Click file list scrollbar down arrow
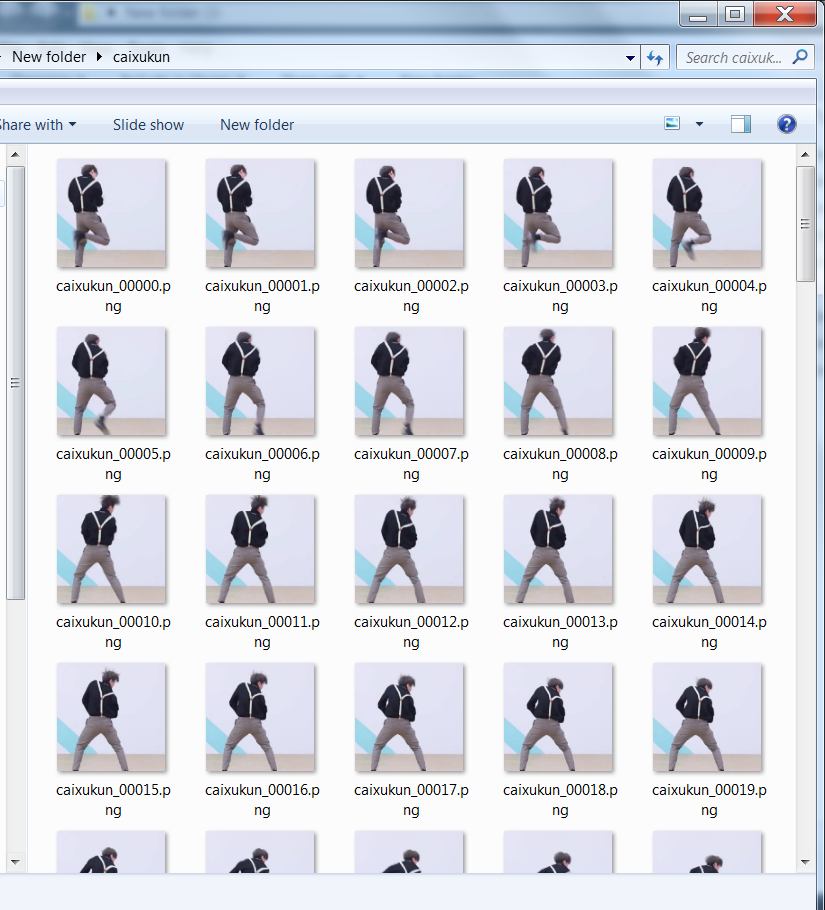This screenshot has width=825, height=910. (x=805, y=862)
